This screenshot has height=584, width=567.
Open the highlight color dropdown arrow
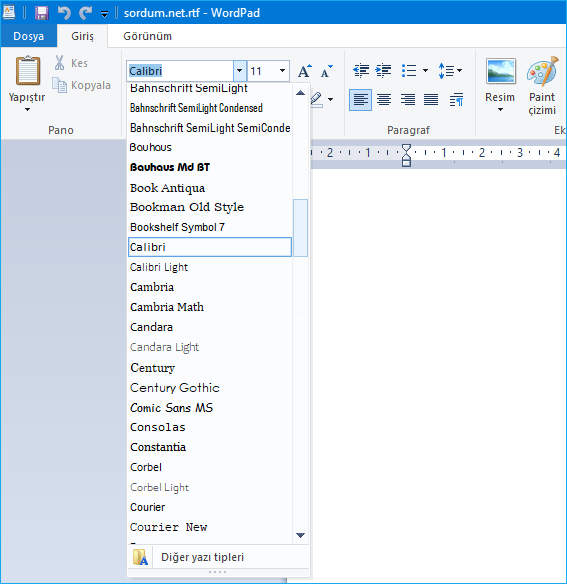[330, 99]
